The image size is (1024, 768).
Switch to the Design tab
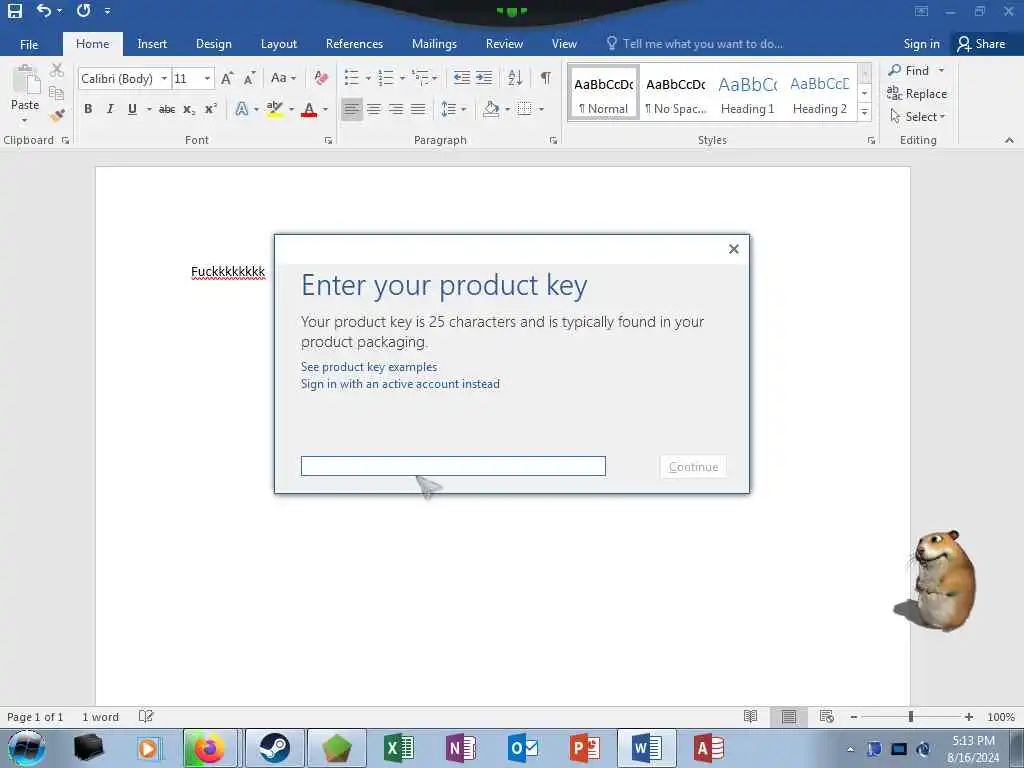(x=214, y=44)
